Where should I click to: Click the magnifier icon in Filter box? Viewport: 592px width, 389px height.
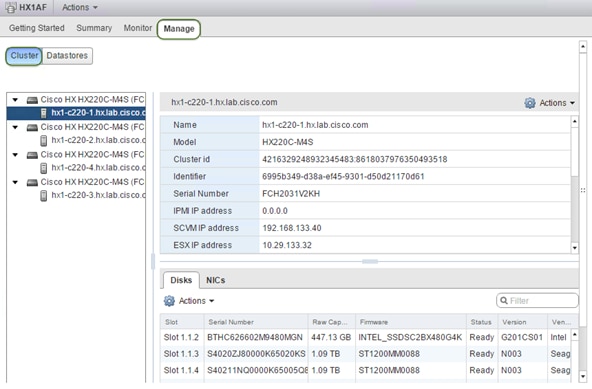504,301
